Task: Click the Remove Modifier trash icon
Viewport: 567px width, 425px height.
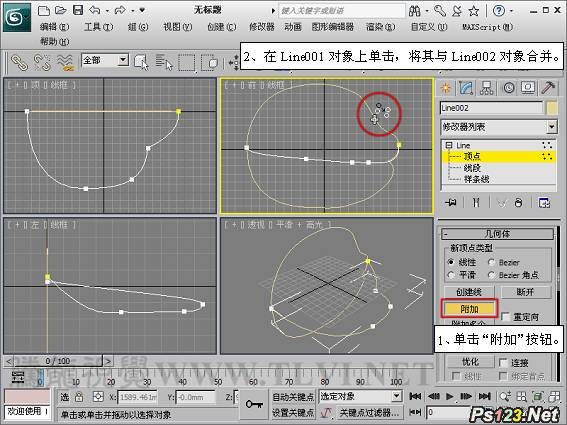Action: click(x=519, y=203)
